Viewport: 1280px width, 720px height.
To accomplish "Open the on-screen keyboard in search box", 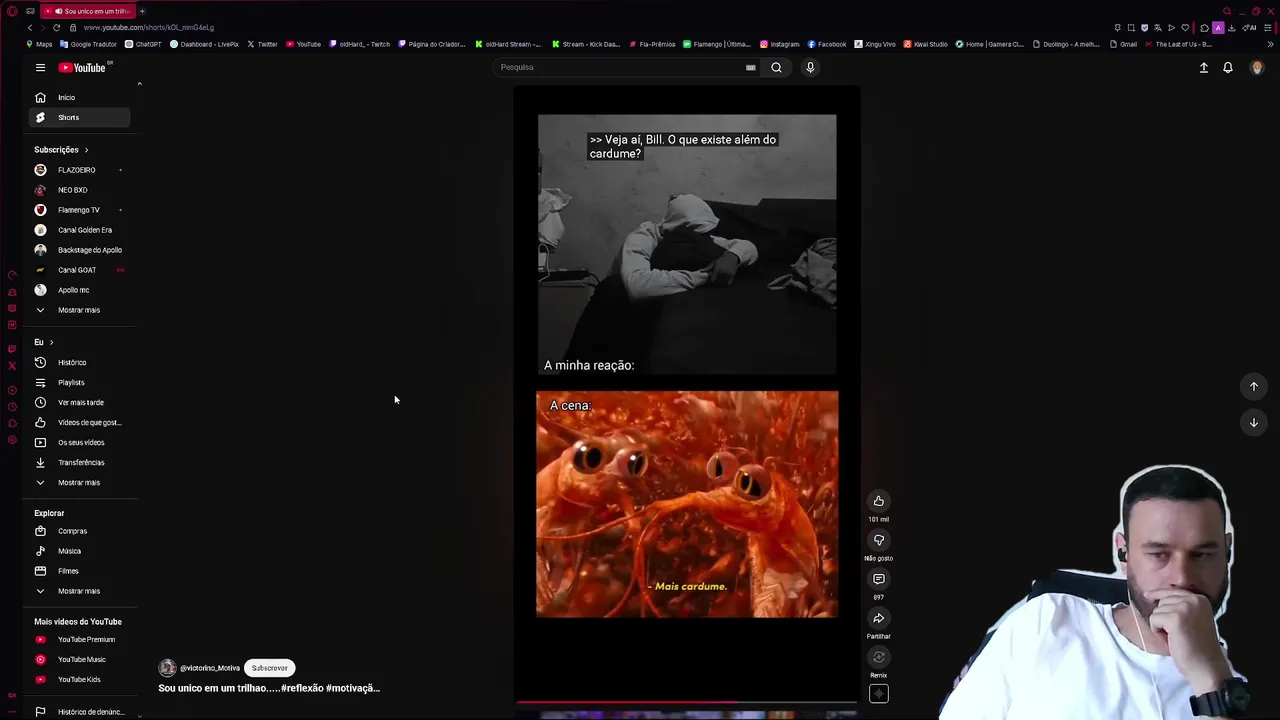I will pyautogui.click(x=750, y=67).
